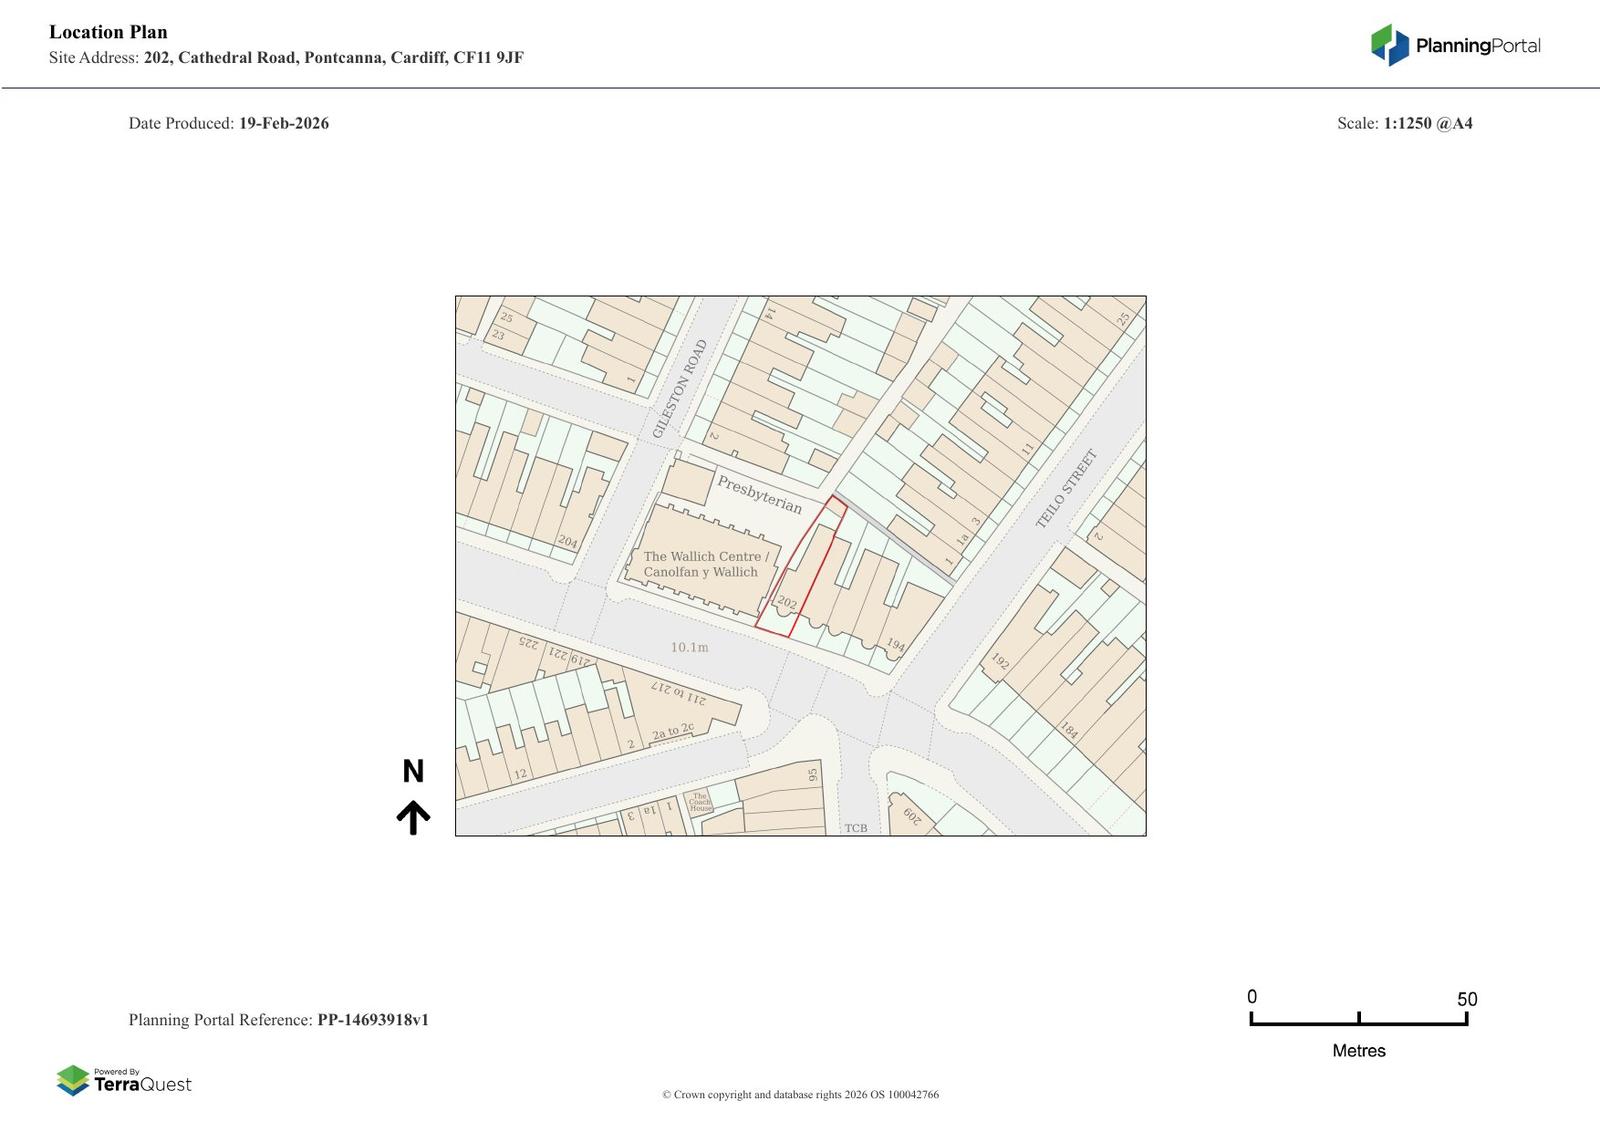This screenshot has width=1600, height=1132.
Task: Click the '211 to 217' building label
Action: [679, 693]
